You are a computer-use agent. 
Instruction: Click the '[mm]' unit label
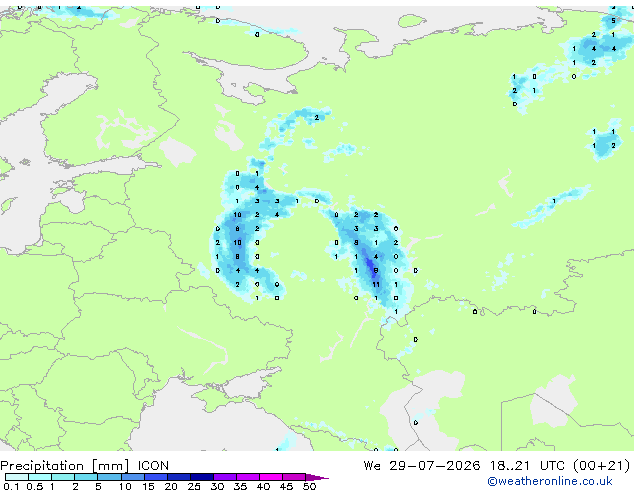(x=111, y=466)
